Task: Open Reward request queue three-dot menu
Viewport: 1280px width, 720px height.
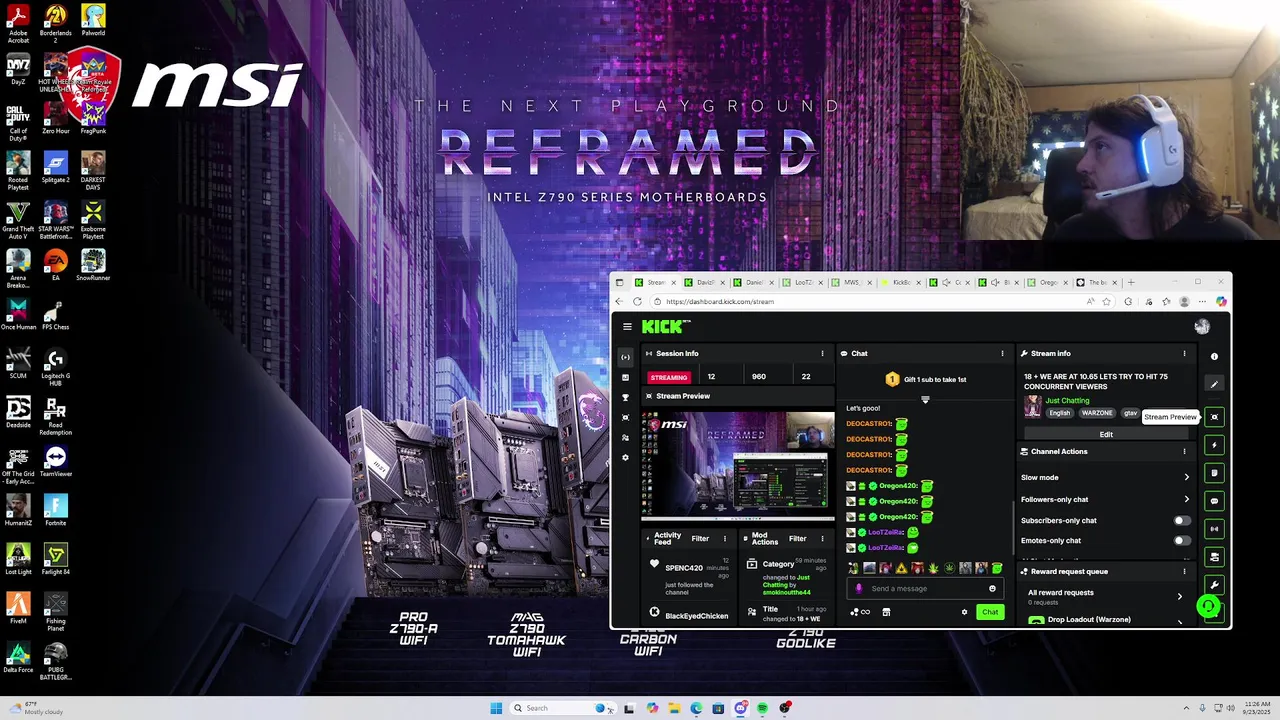Action: (1184, 571)
